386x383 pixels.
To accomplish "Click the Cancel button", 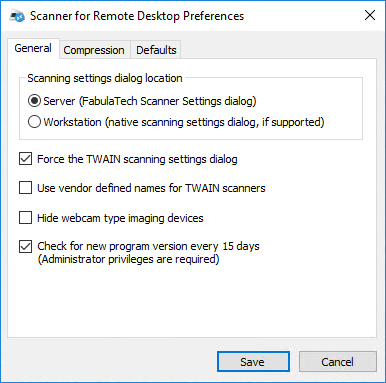I will coord(338,362).
